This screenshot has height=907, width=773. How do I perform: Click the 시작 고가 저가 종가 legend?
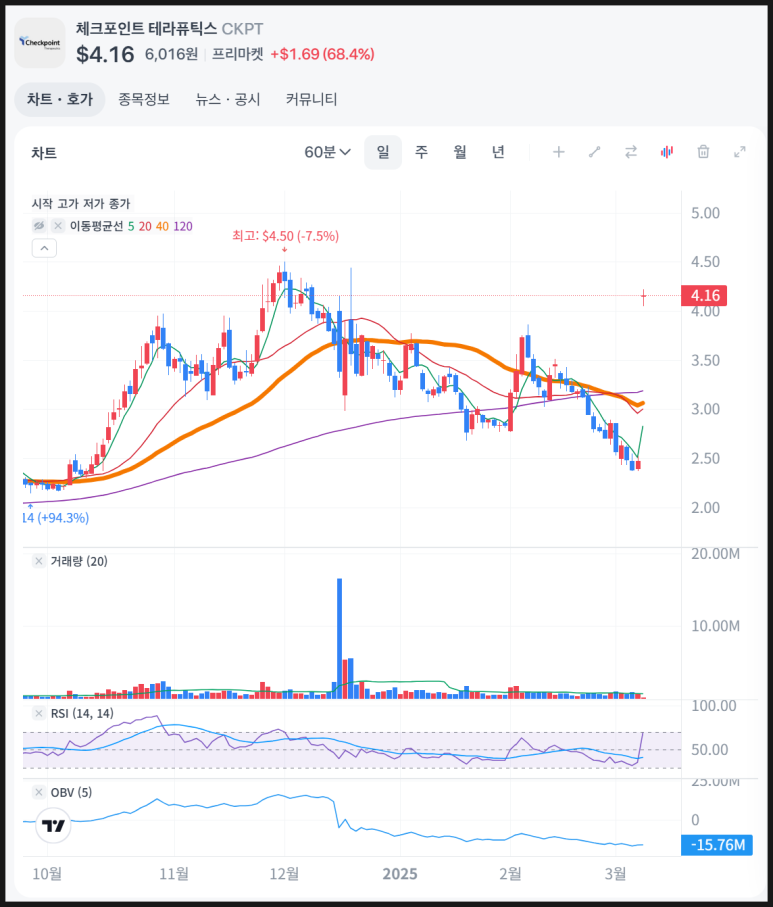(x=81, y=204)
